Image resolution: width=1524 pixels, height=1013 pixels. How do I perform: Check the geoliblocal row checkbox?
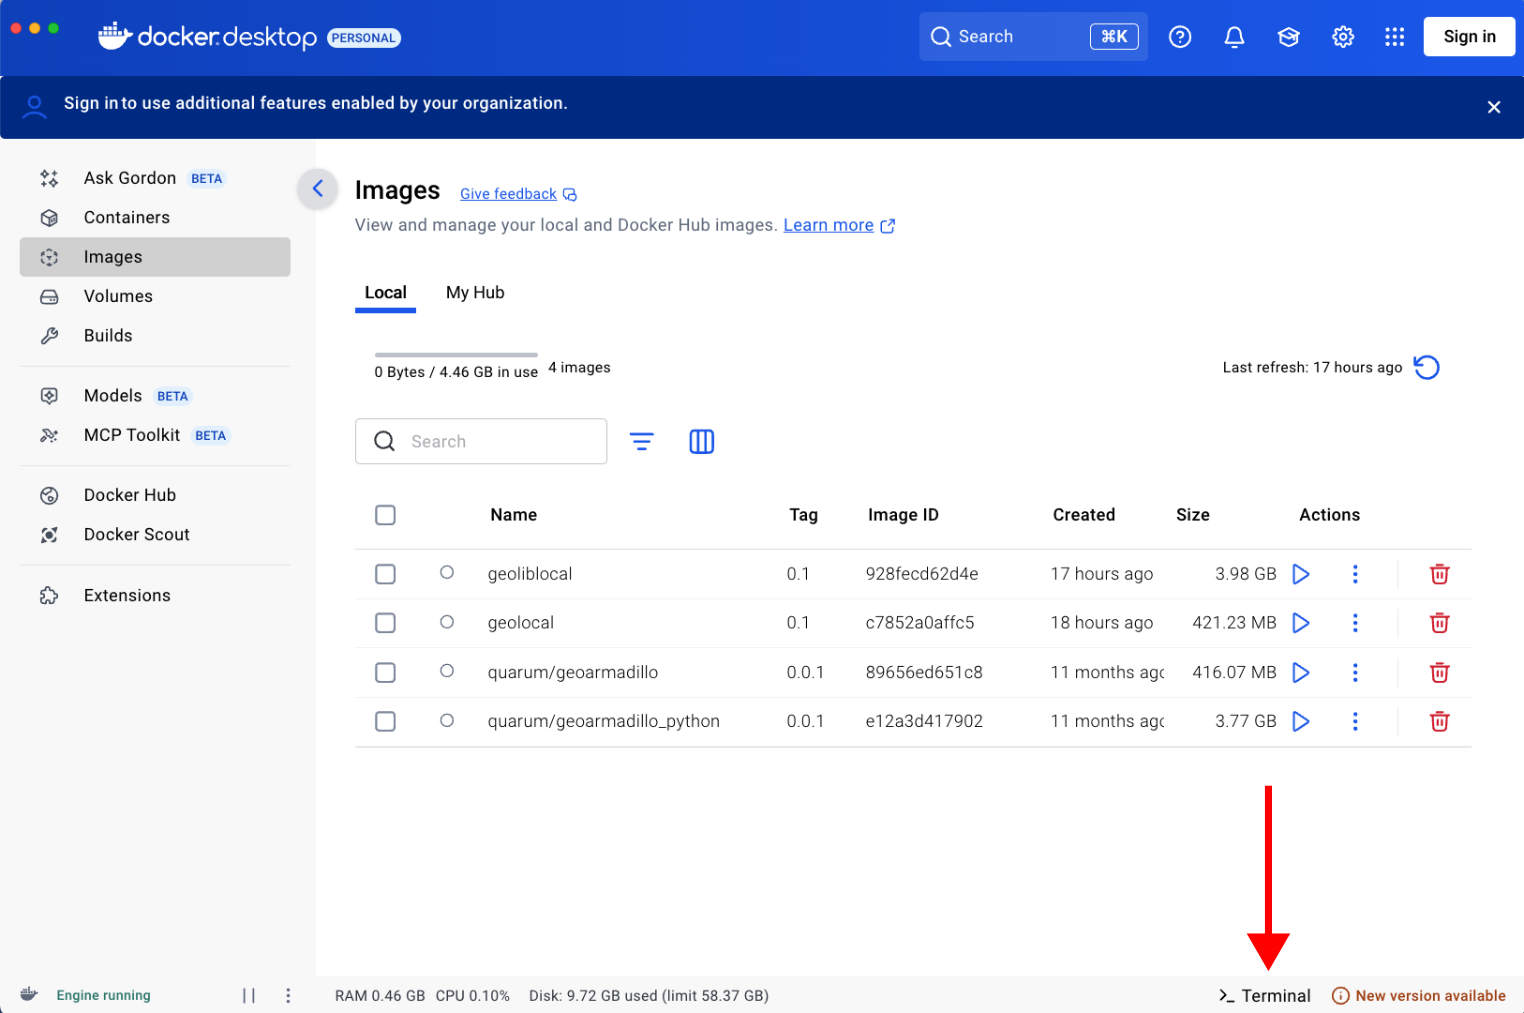[x=385, y=574]
